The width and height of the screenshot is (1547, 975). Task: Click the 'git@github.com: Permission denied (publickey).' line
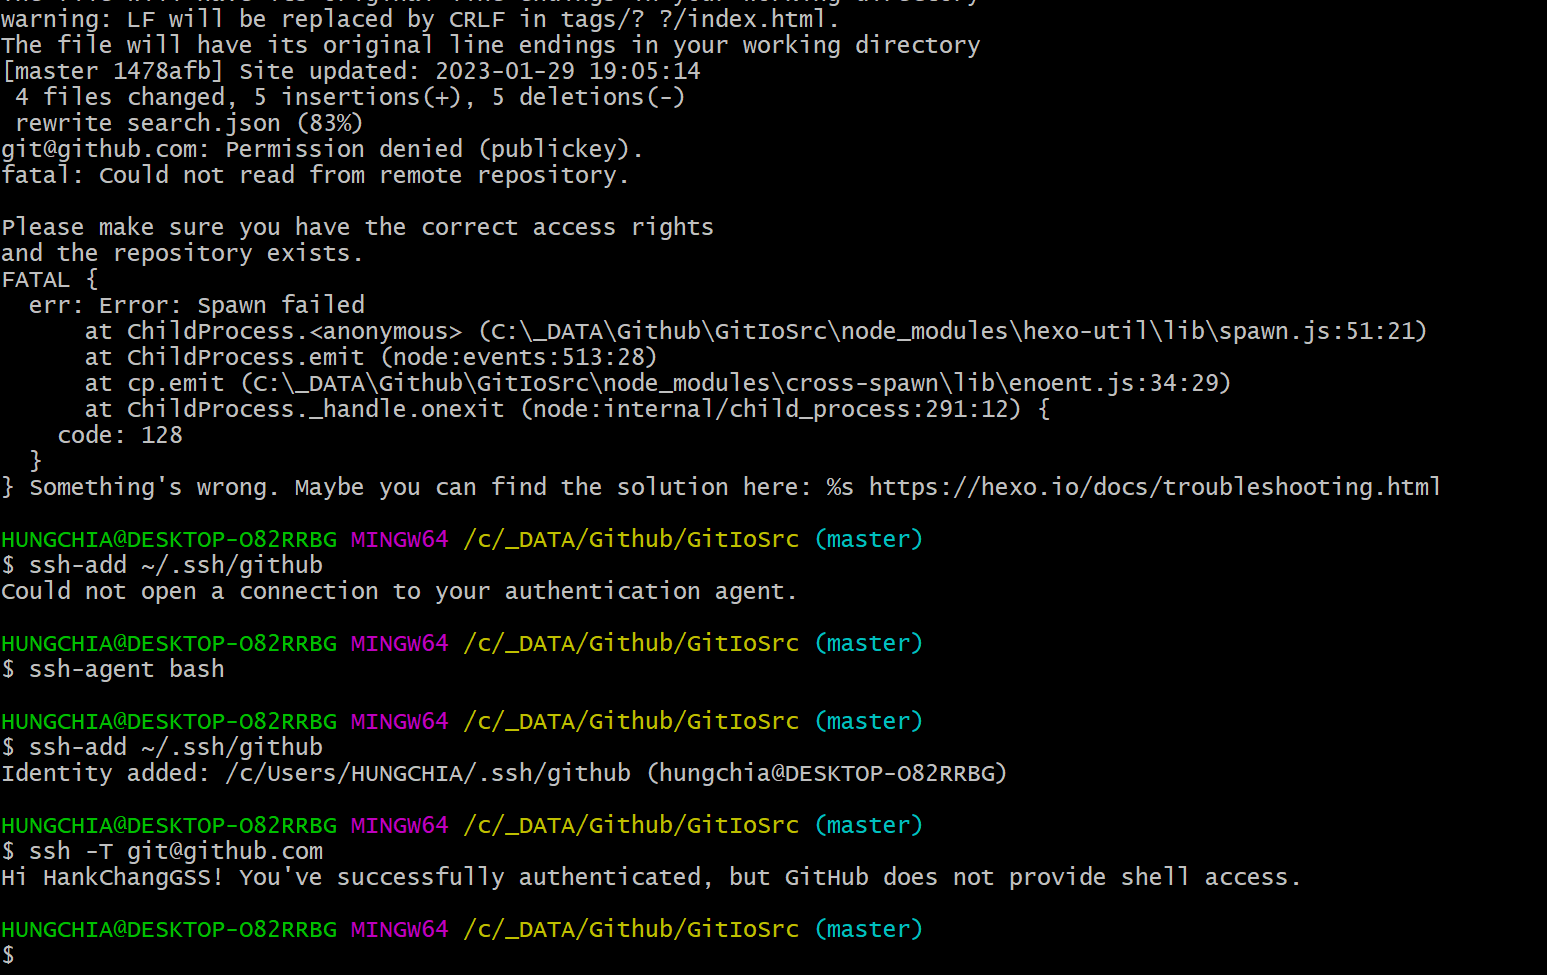pos(322,149)
